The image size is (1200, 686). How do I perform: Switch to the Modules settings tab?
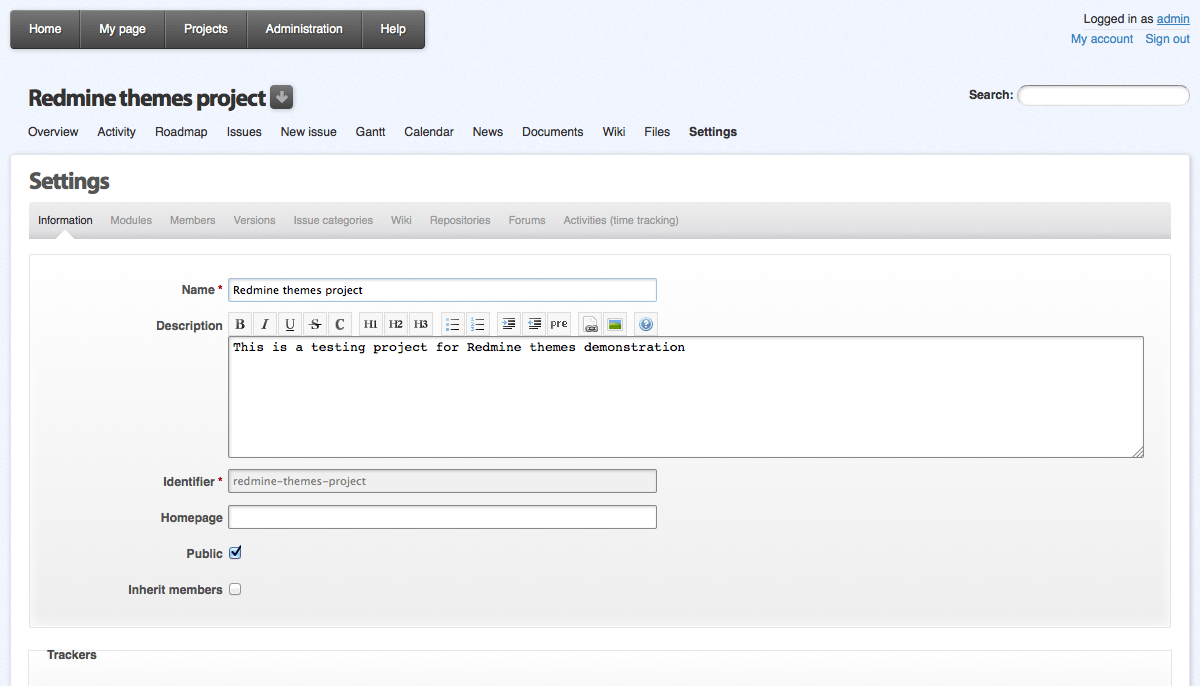[131, 220]
